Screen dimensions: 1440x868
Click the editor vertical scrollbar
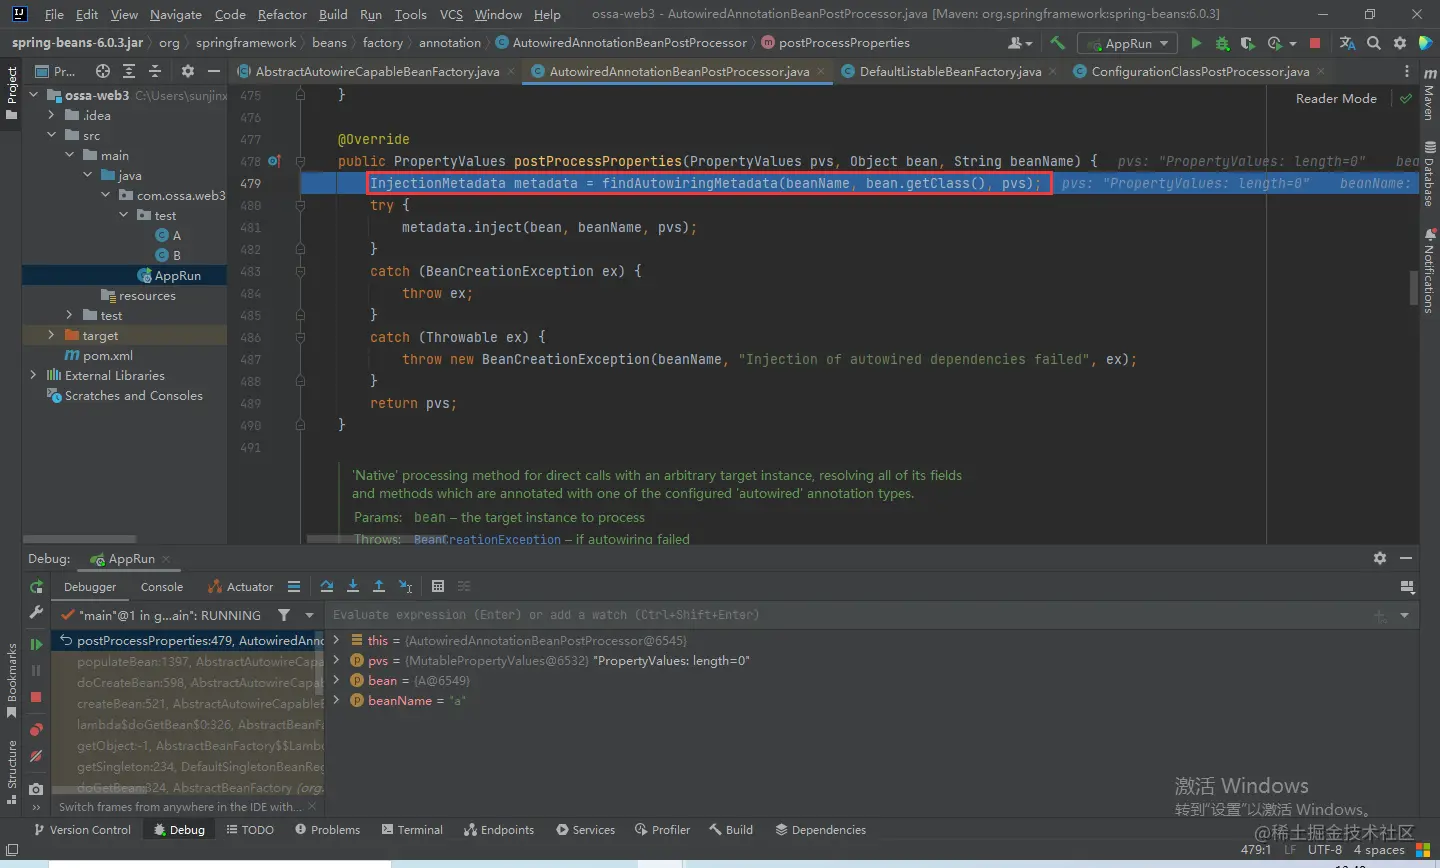click(1414, 290)
